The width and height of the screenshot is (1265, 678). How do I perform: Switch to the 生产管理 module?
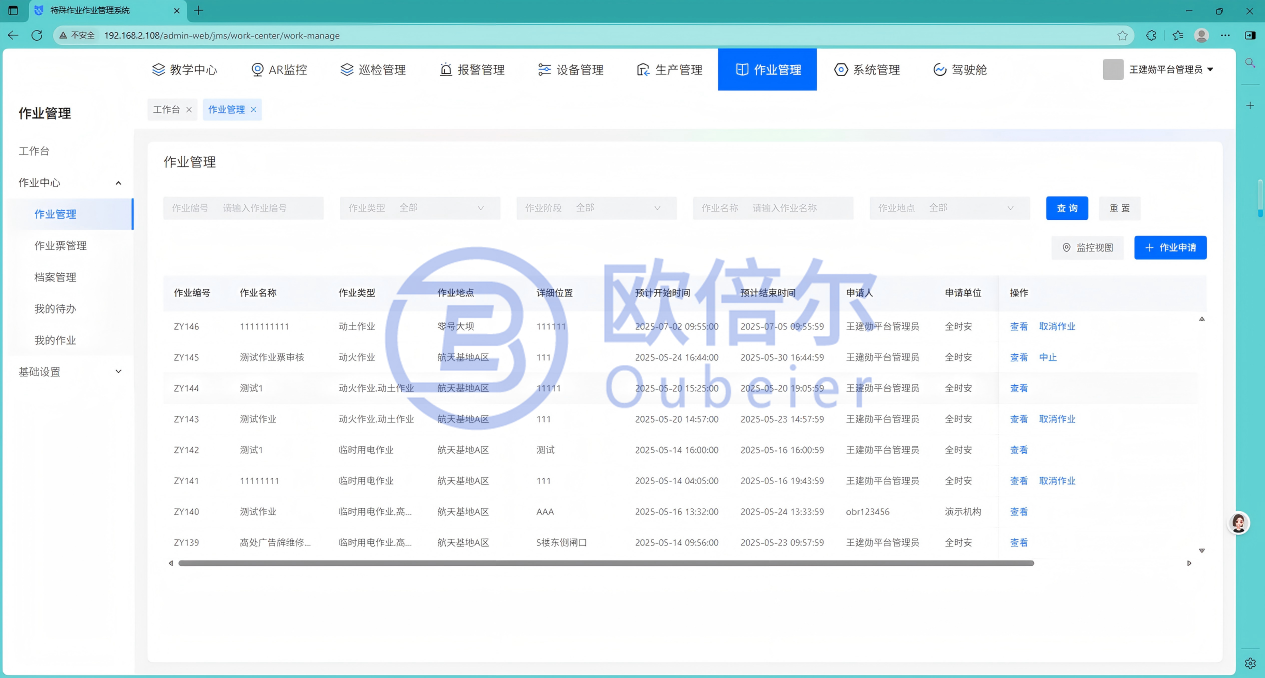point(669,70)
